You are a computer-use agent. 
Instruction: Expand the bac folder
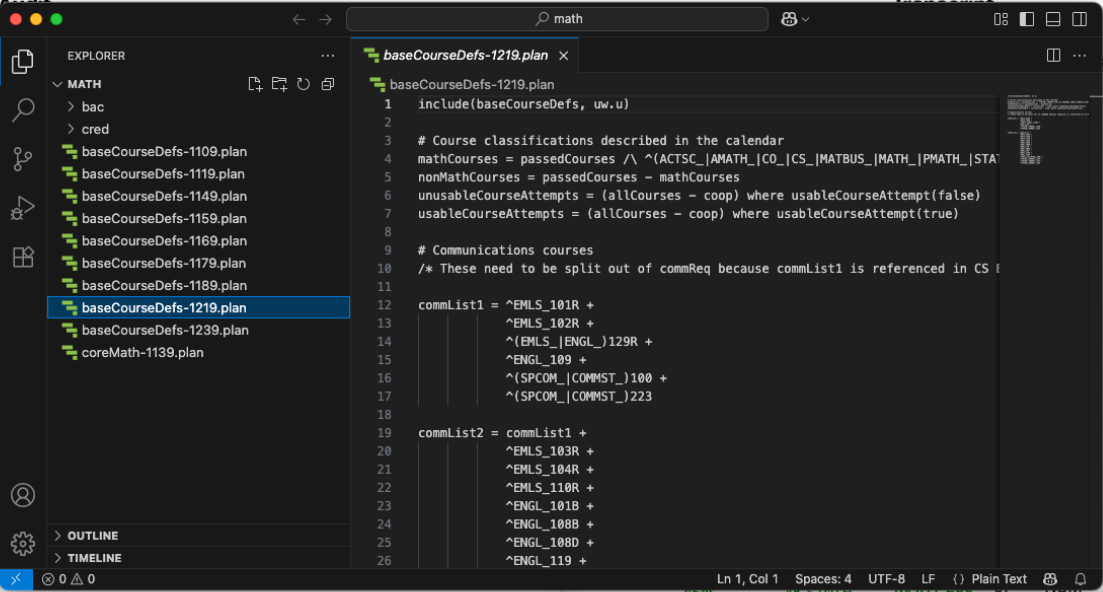pos(92,107)
